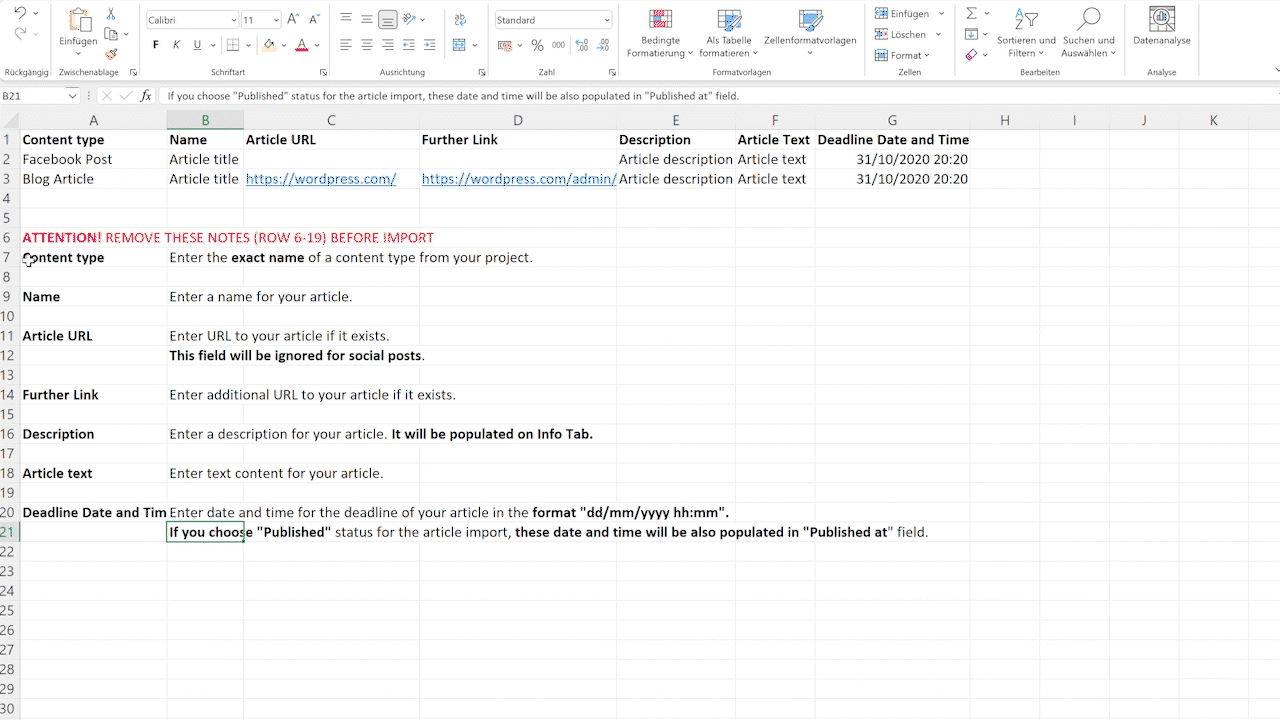The width and height of the screenshot is (1280, 720).
Task: Cut with the scissors icon
Action: [x=110, y=15]
